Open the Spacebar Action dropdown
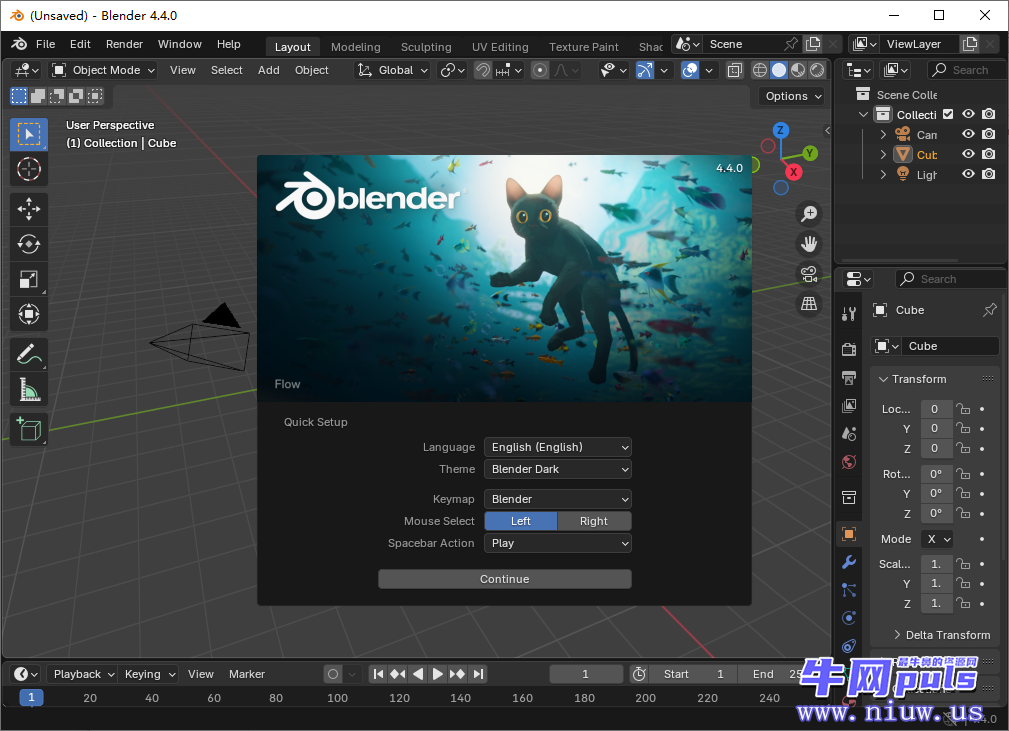 tap(558, 543)
